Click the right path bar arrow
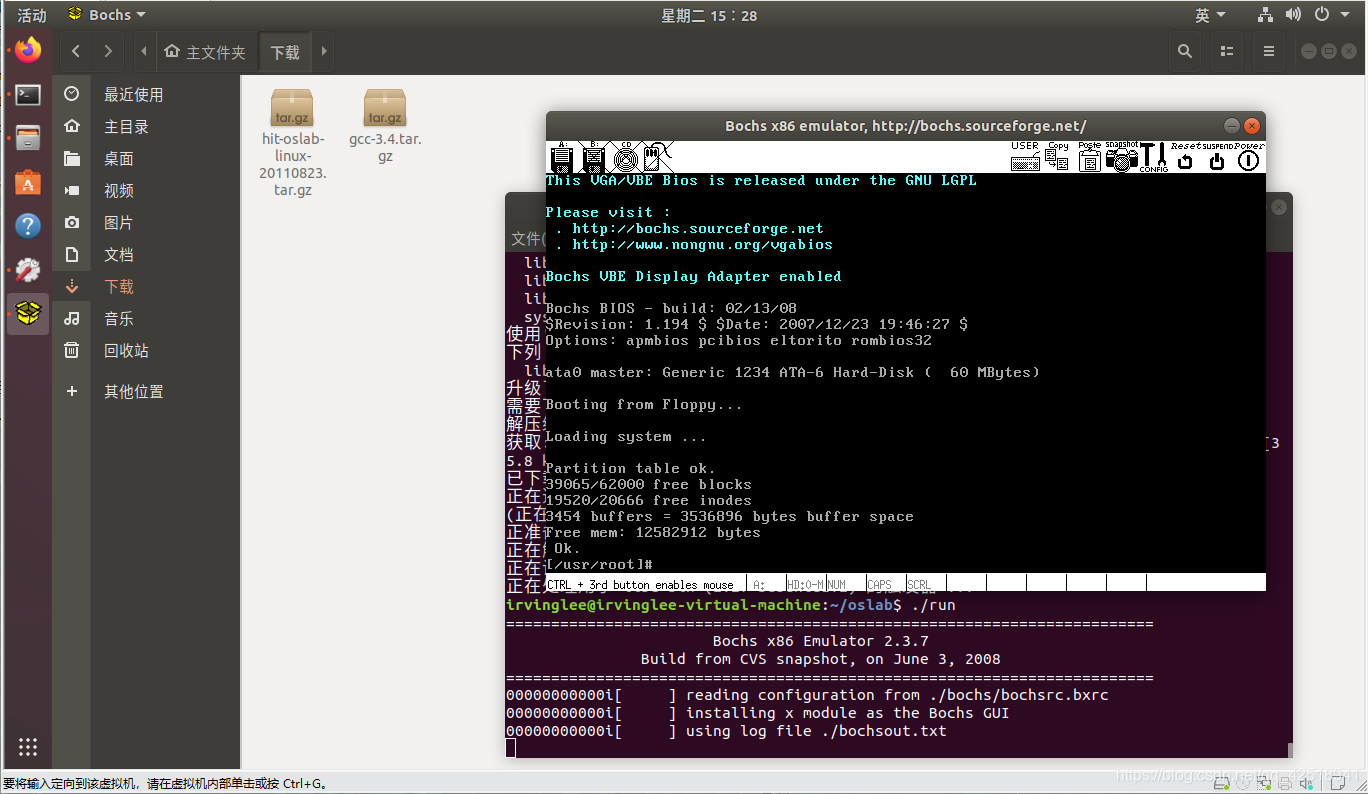Screen dimensions: 1368x794 click(x=323, y=51)
